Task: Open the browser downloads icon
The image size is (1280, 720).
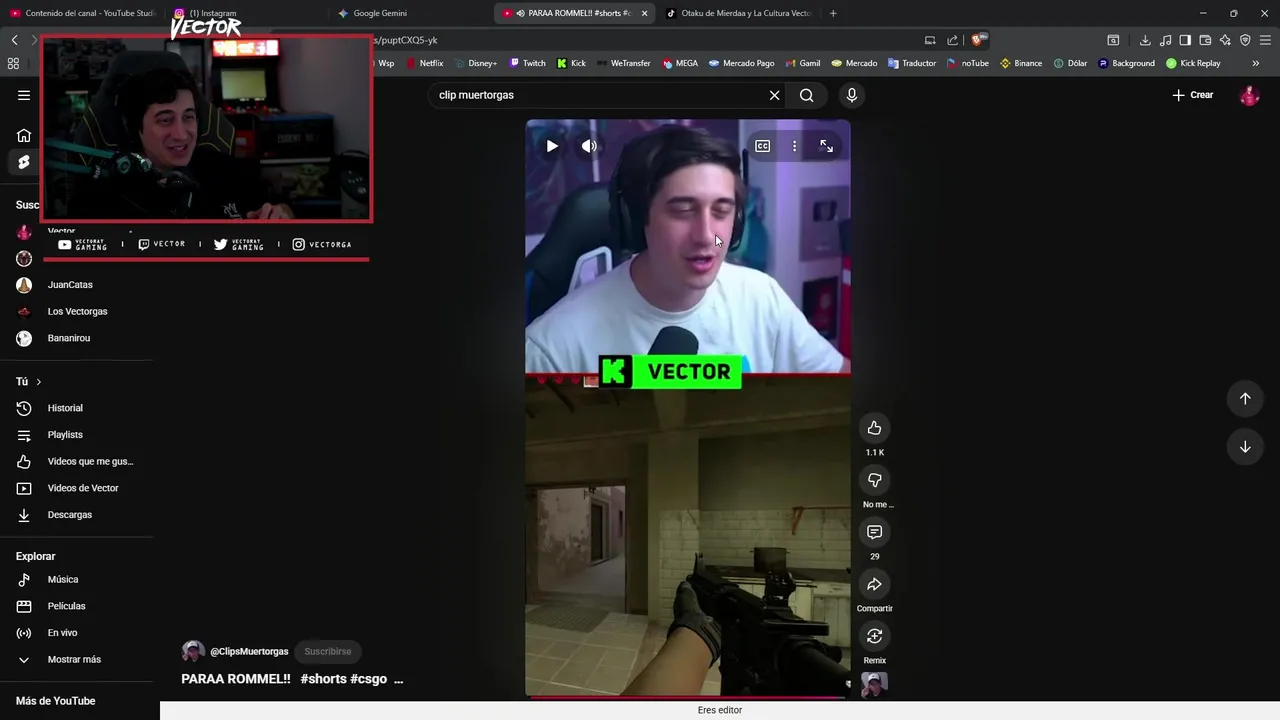Action: click(x=1145, y=40)
